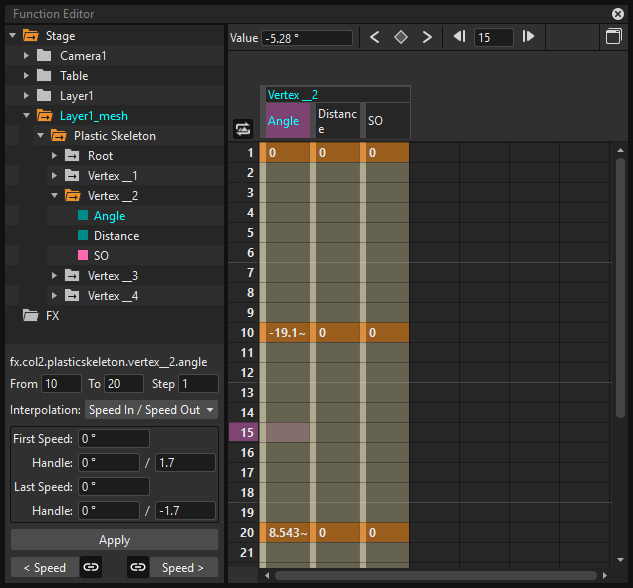Click the Camera1 folder icon
633x588 pixels.
tap(44, 55)
